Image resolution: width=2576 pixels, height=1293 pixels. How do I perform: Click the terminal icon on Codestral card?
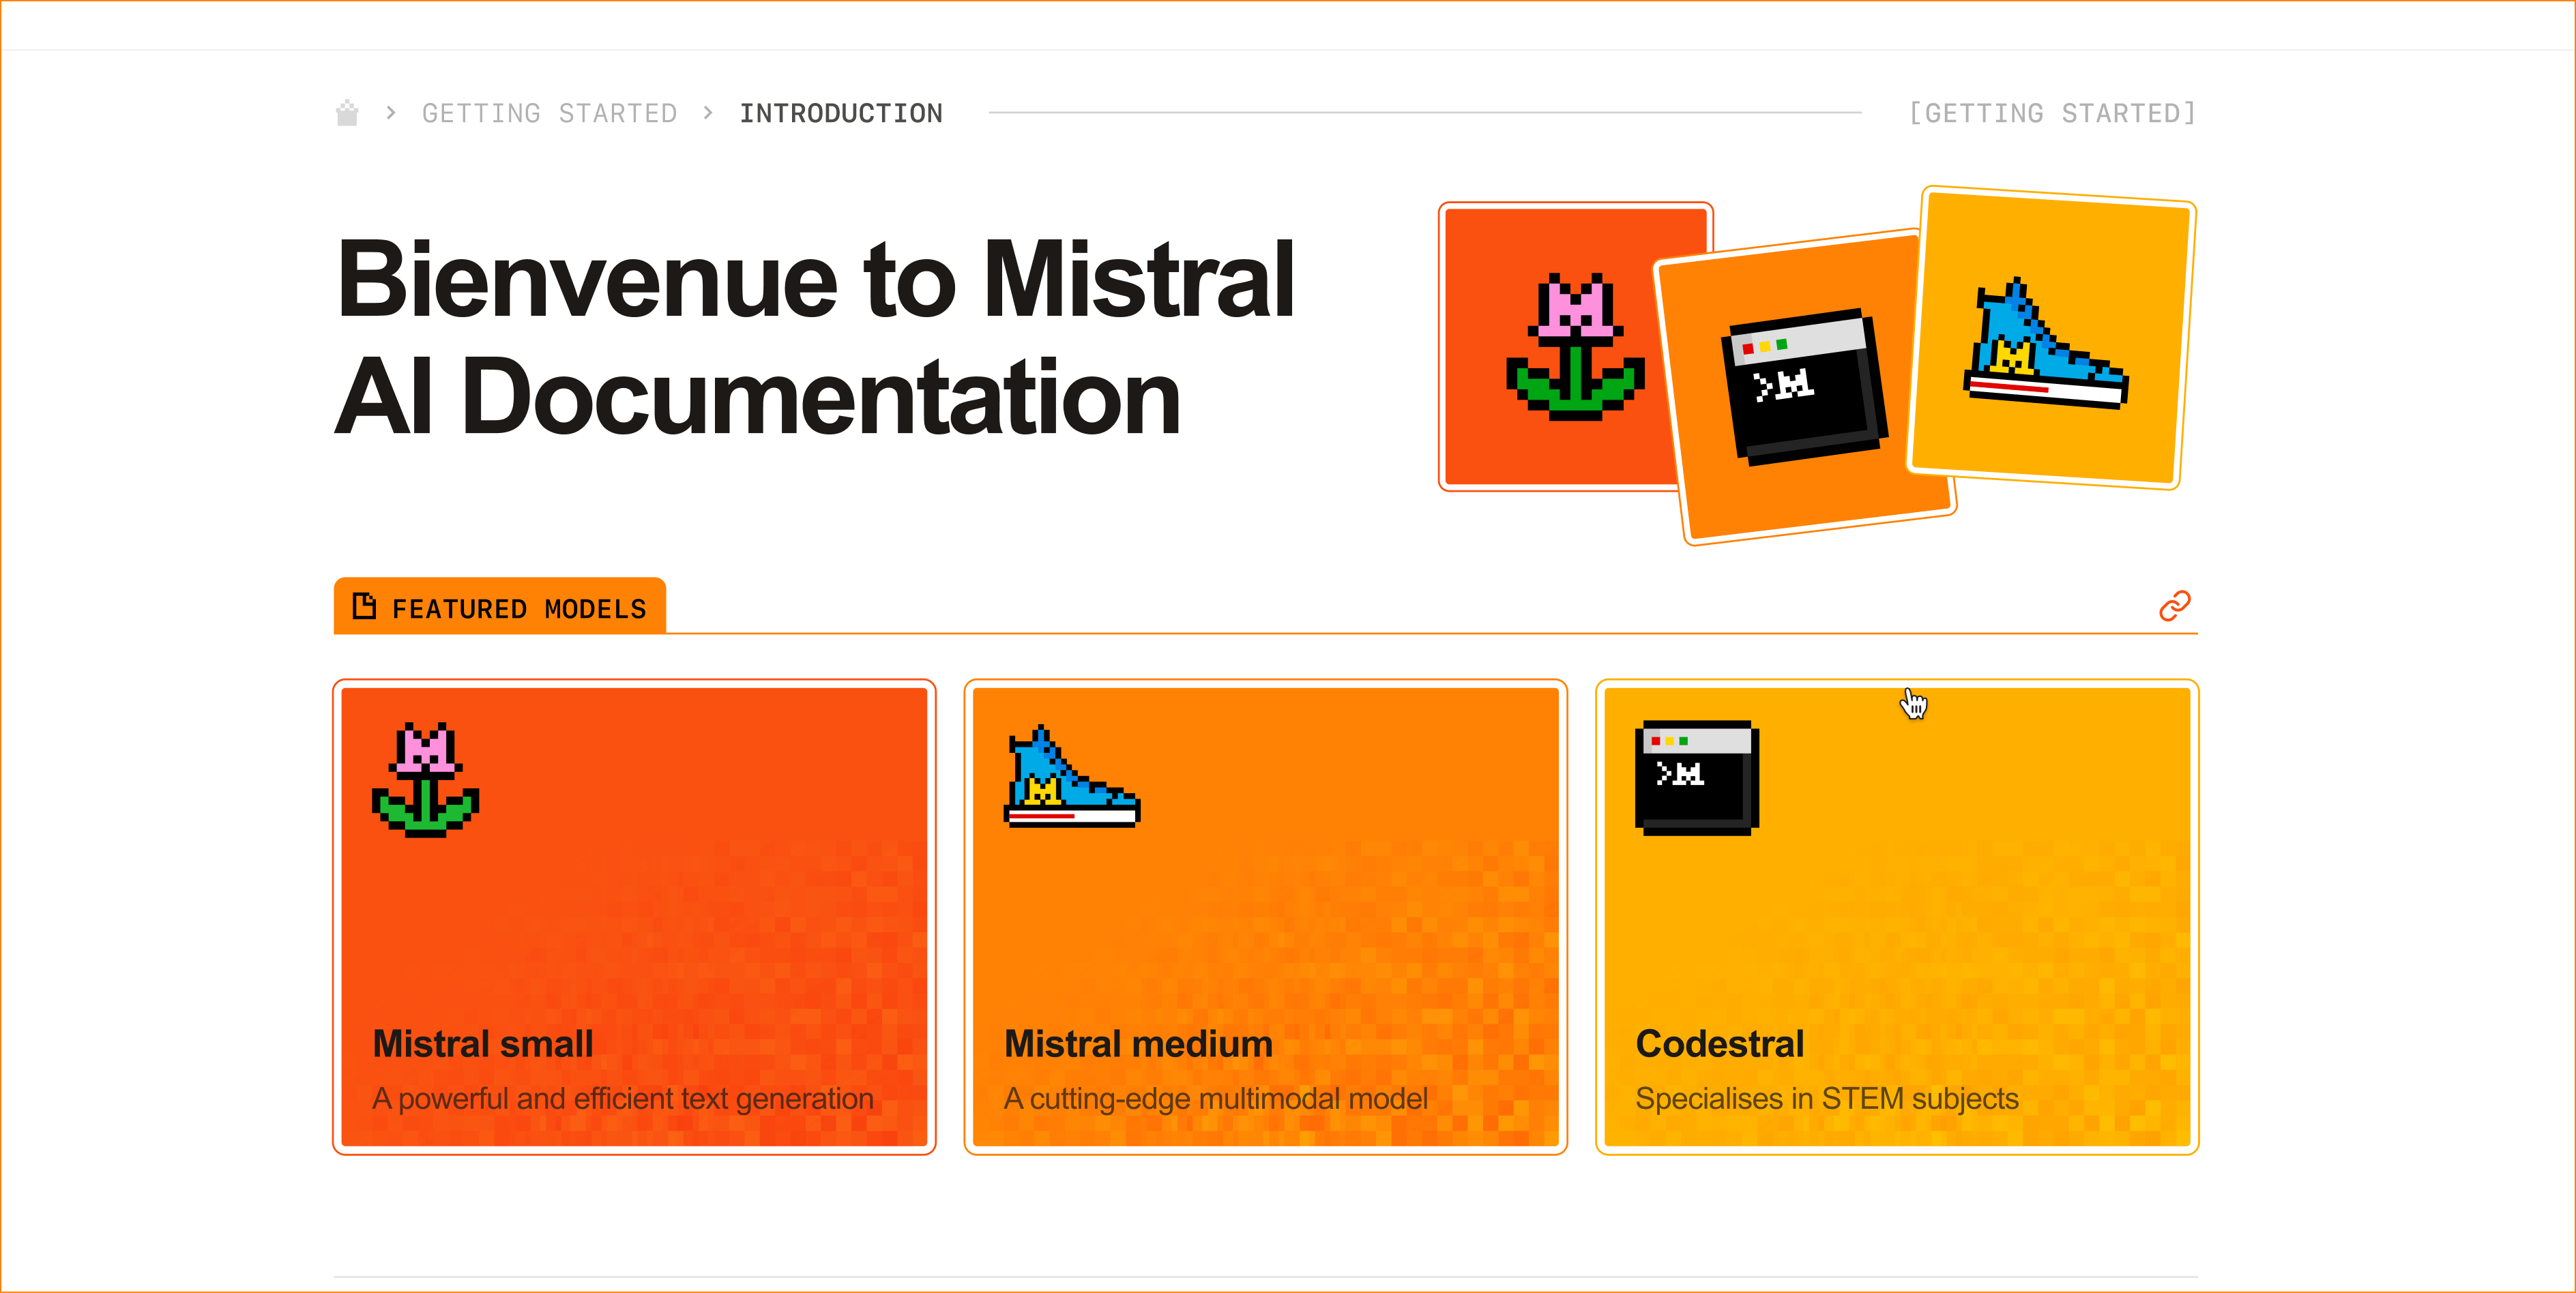pos(1697,778)
